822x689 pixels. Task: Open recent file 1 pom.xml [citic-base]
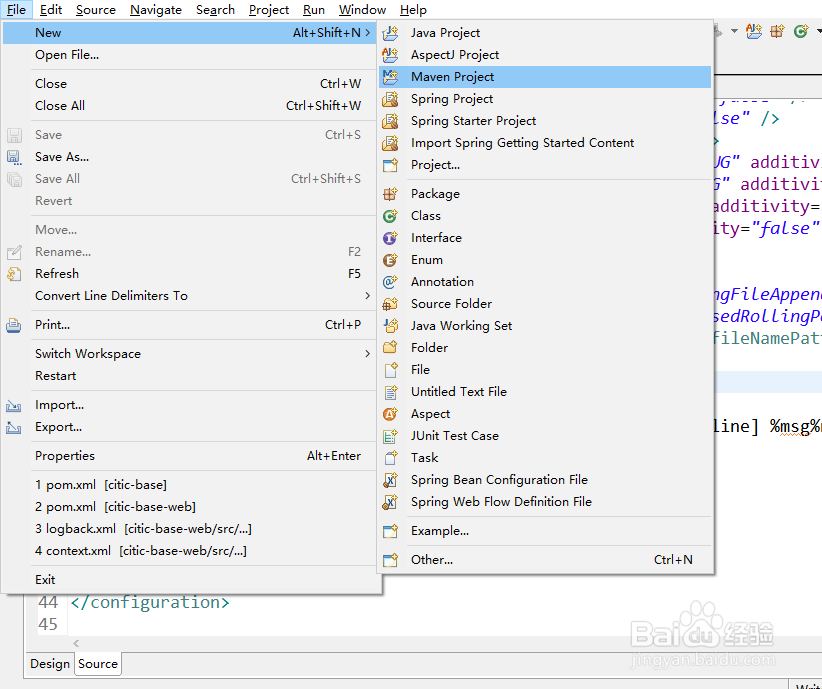190,485
